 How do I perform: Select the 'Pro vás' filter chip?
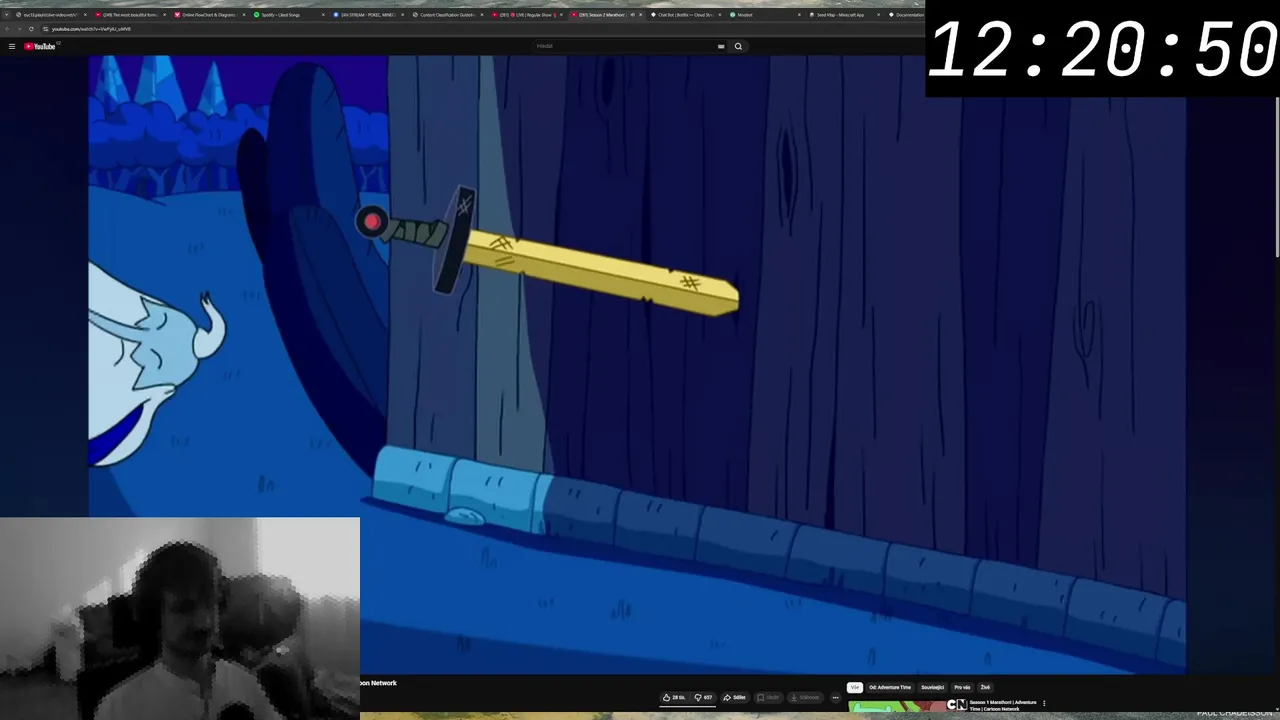point(962,687)
